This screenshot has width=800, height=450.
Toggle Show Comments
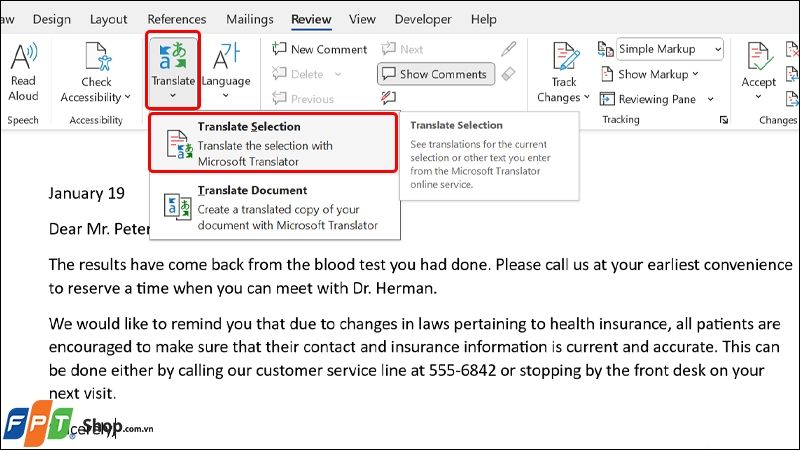point(436,74)
